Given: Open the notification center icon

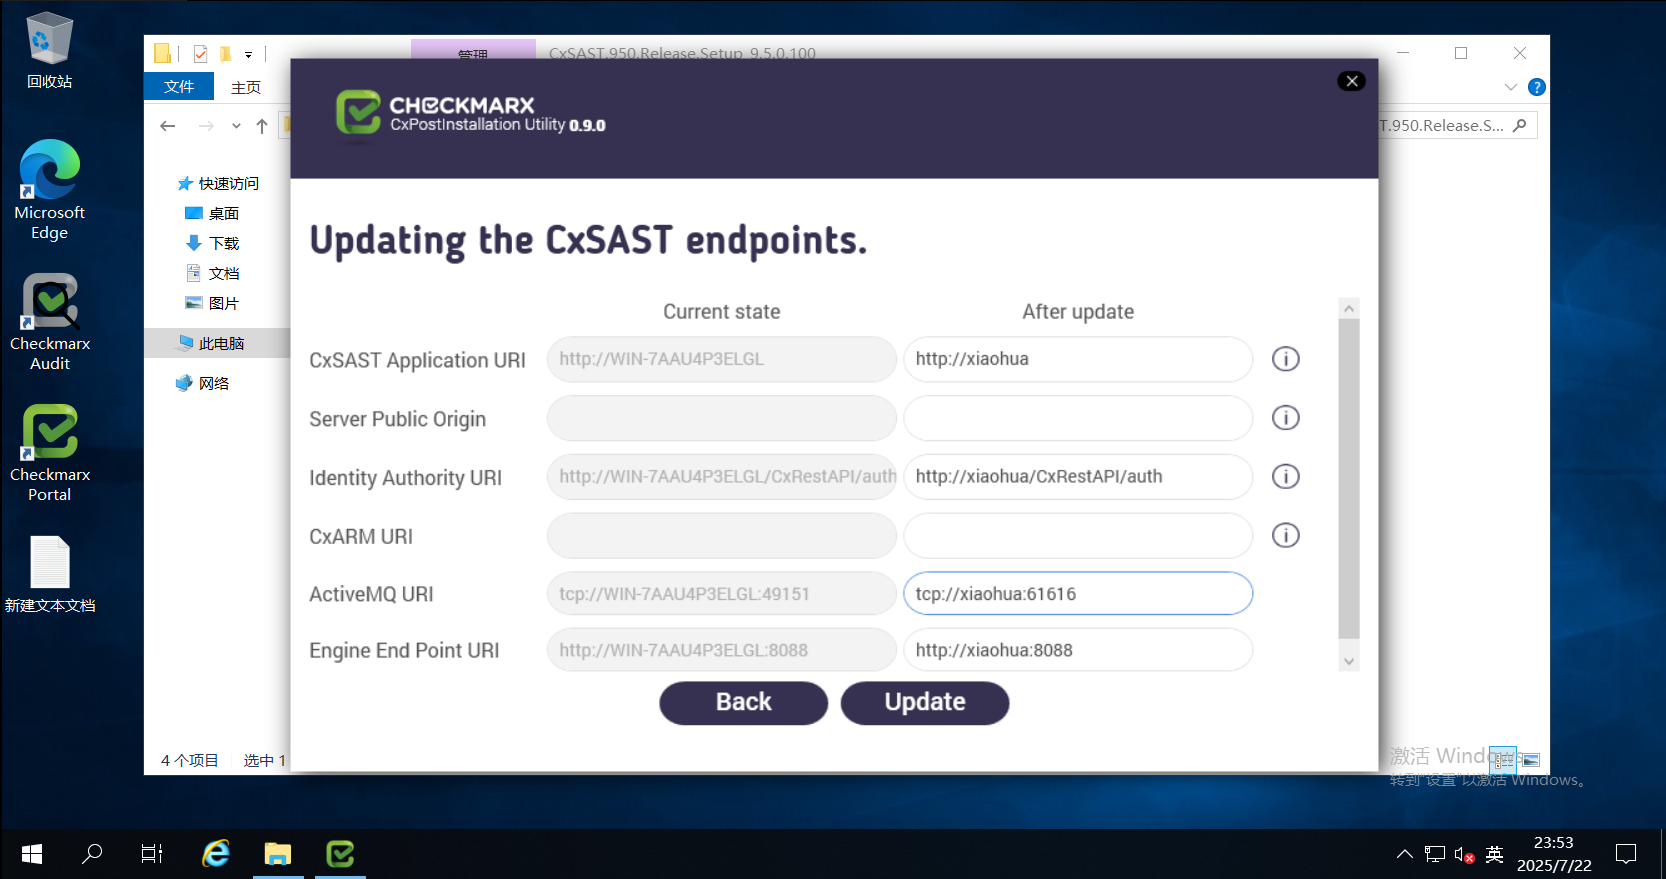Looking at the screenshot, I should click(1626, 854).
